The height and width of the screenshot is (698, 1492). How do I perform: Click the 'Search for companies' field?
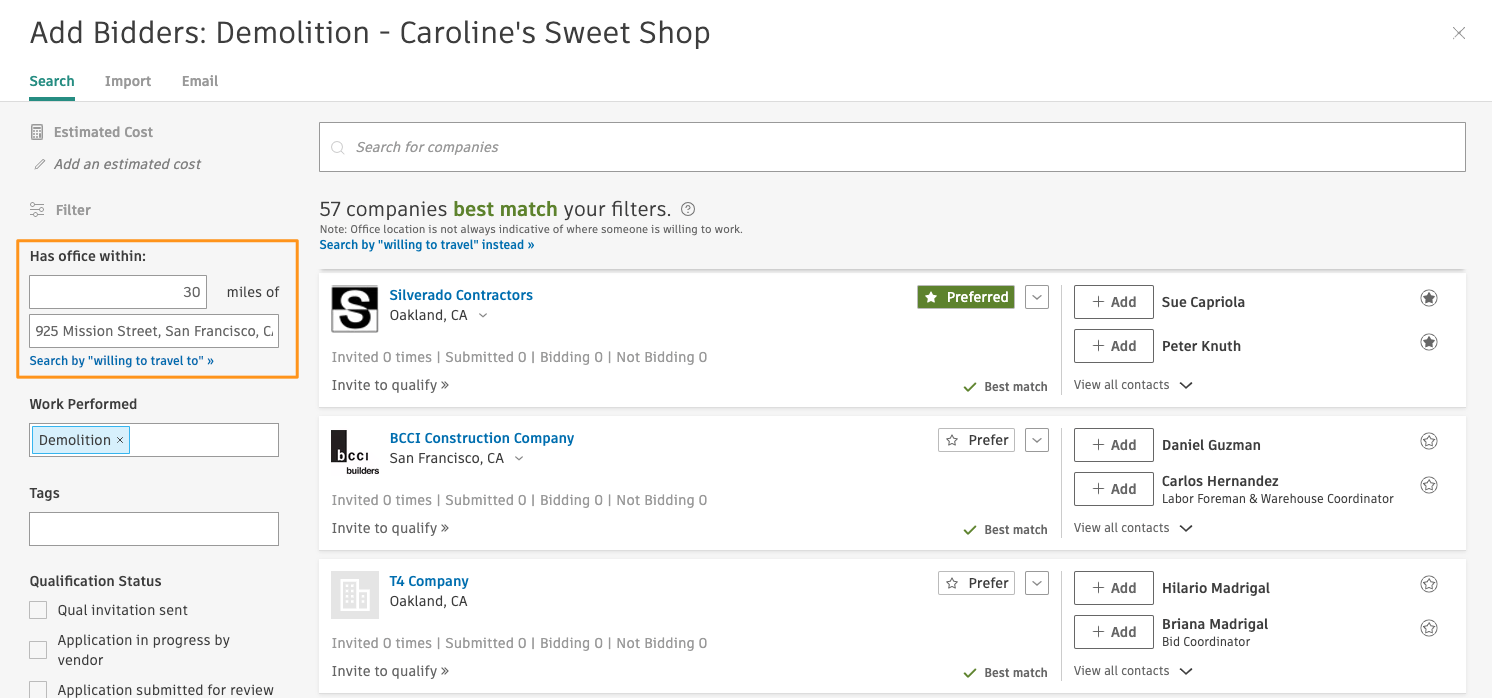[892, 147]
